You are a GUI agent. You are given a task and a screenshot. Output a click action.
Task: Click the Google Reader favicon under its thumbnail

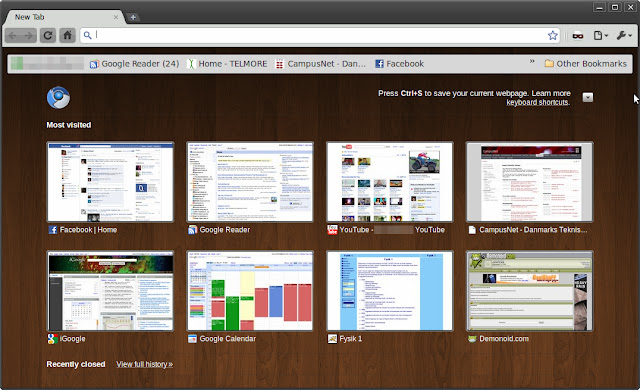(192, 230)
